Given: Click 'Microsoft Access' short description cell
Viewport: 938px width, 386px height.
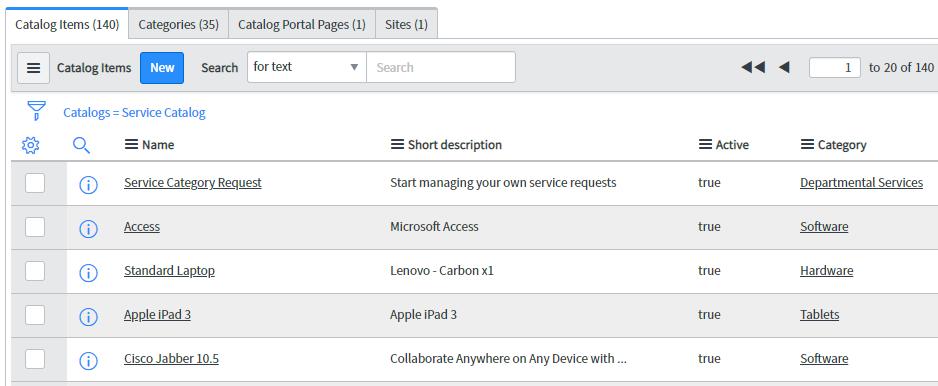Looking at the screenshot, I should [434, 227].
